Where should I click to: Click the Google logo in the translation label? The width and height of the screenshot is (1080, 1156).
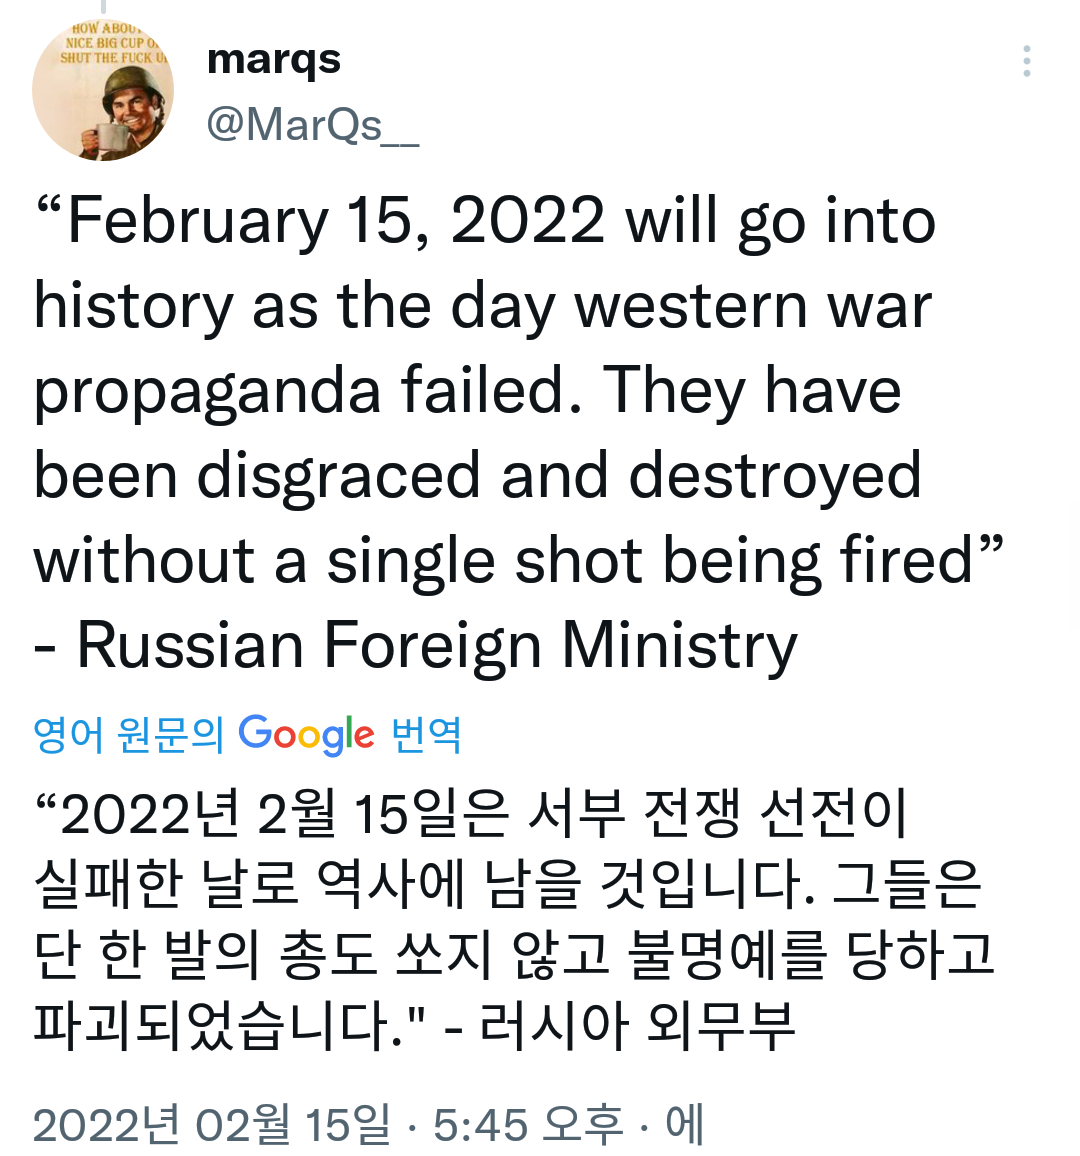[306, 735]
